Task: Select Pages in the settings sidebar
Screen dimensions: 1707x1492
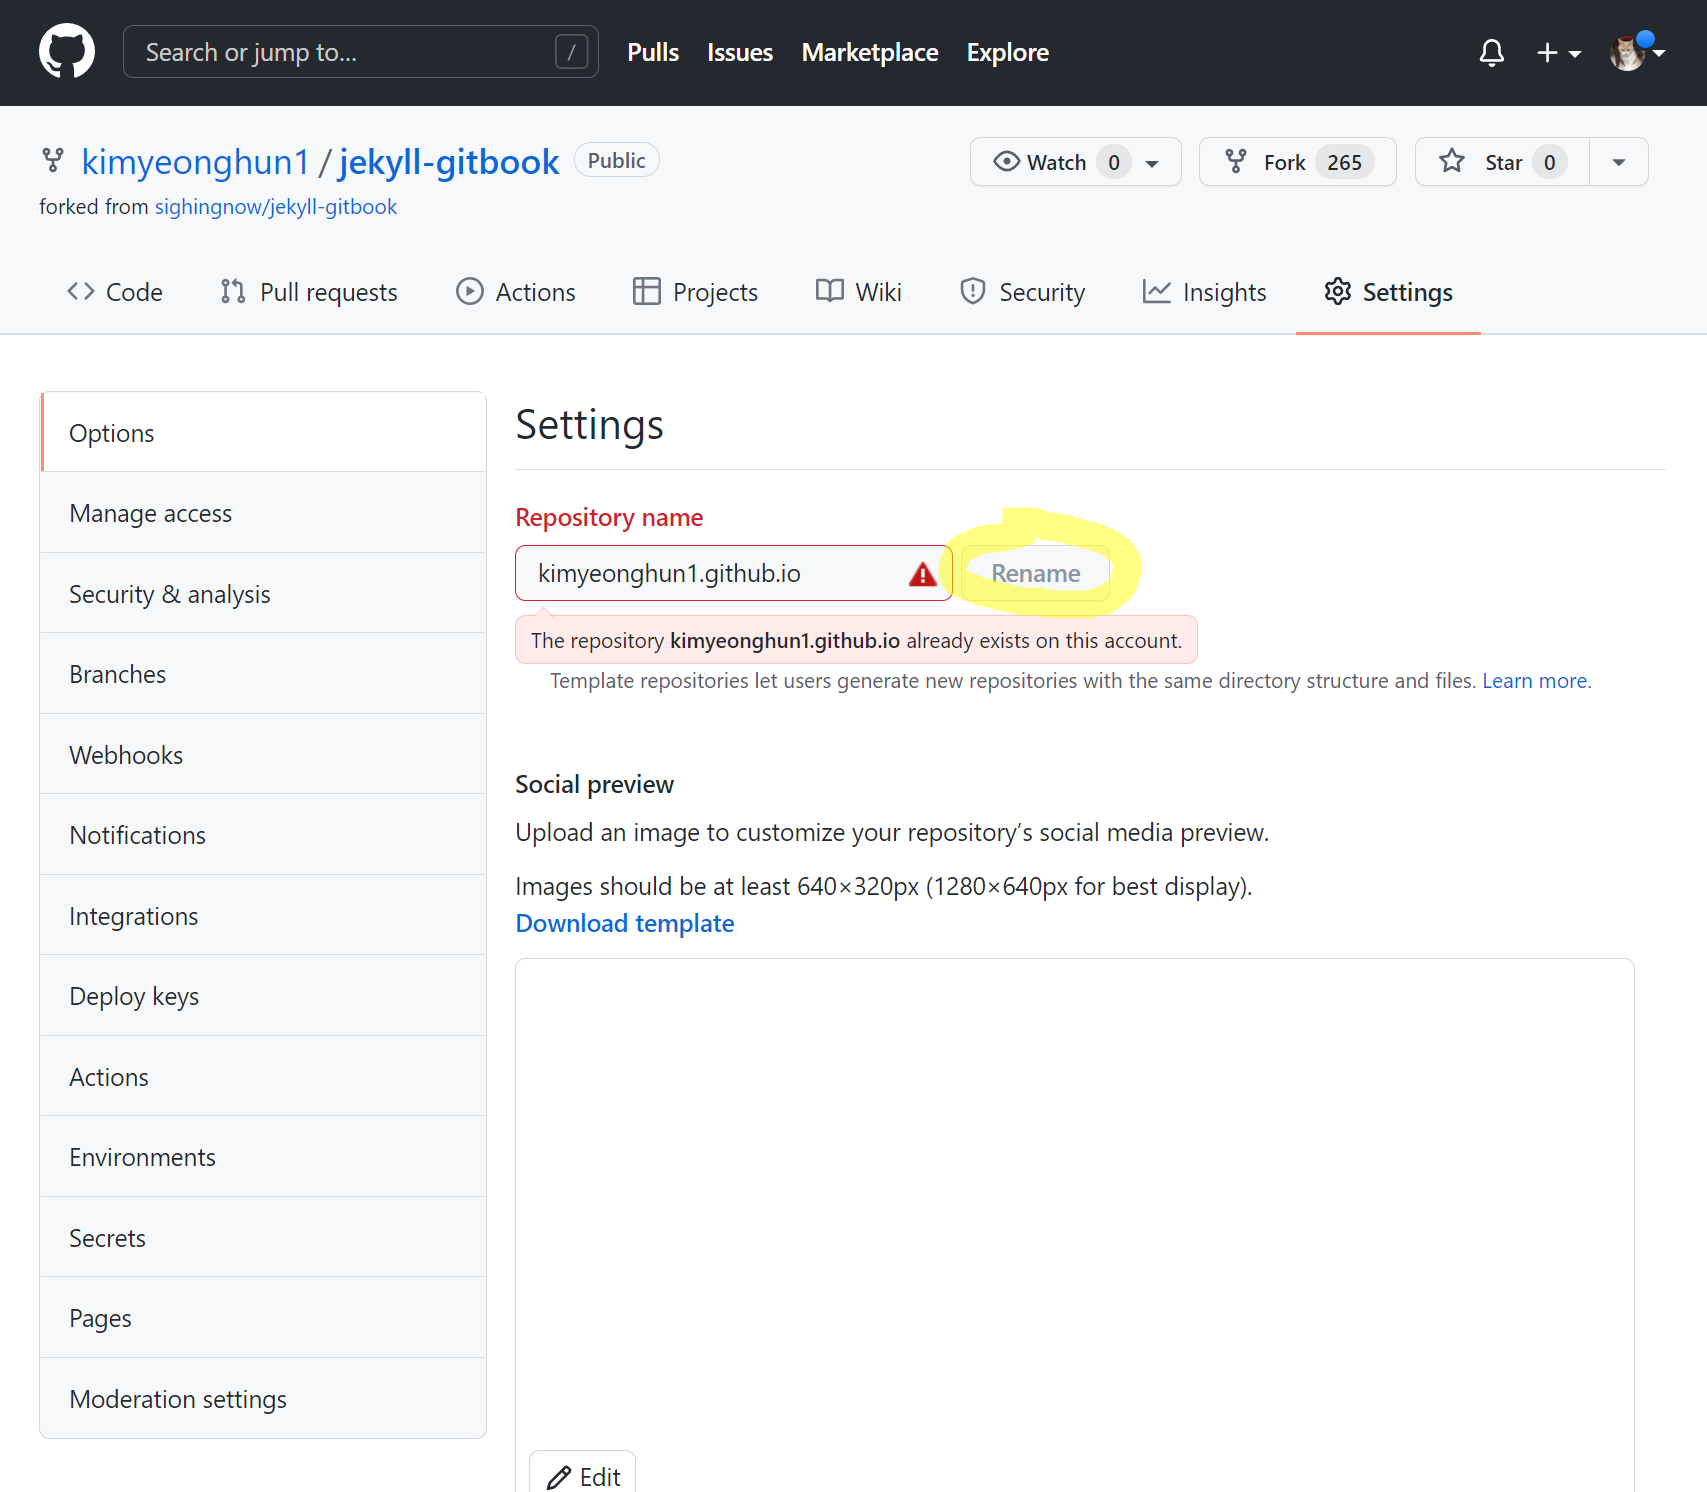Action: pyautogui.click(x=100, y=1318)
